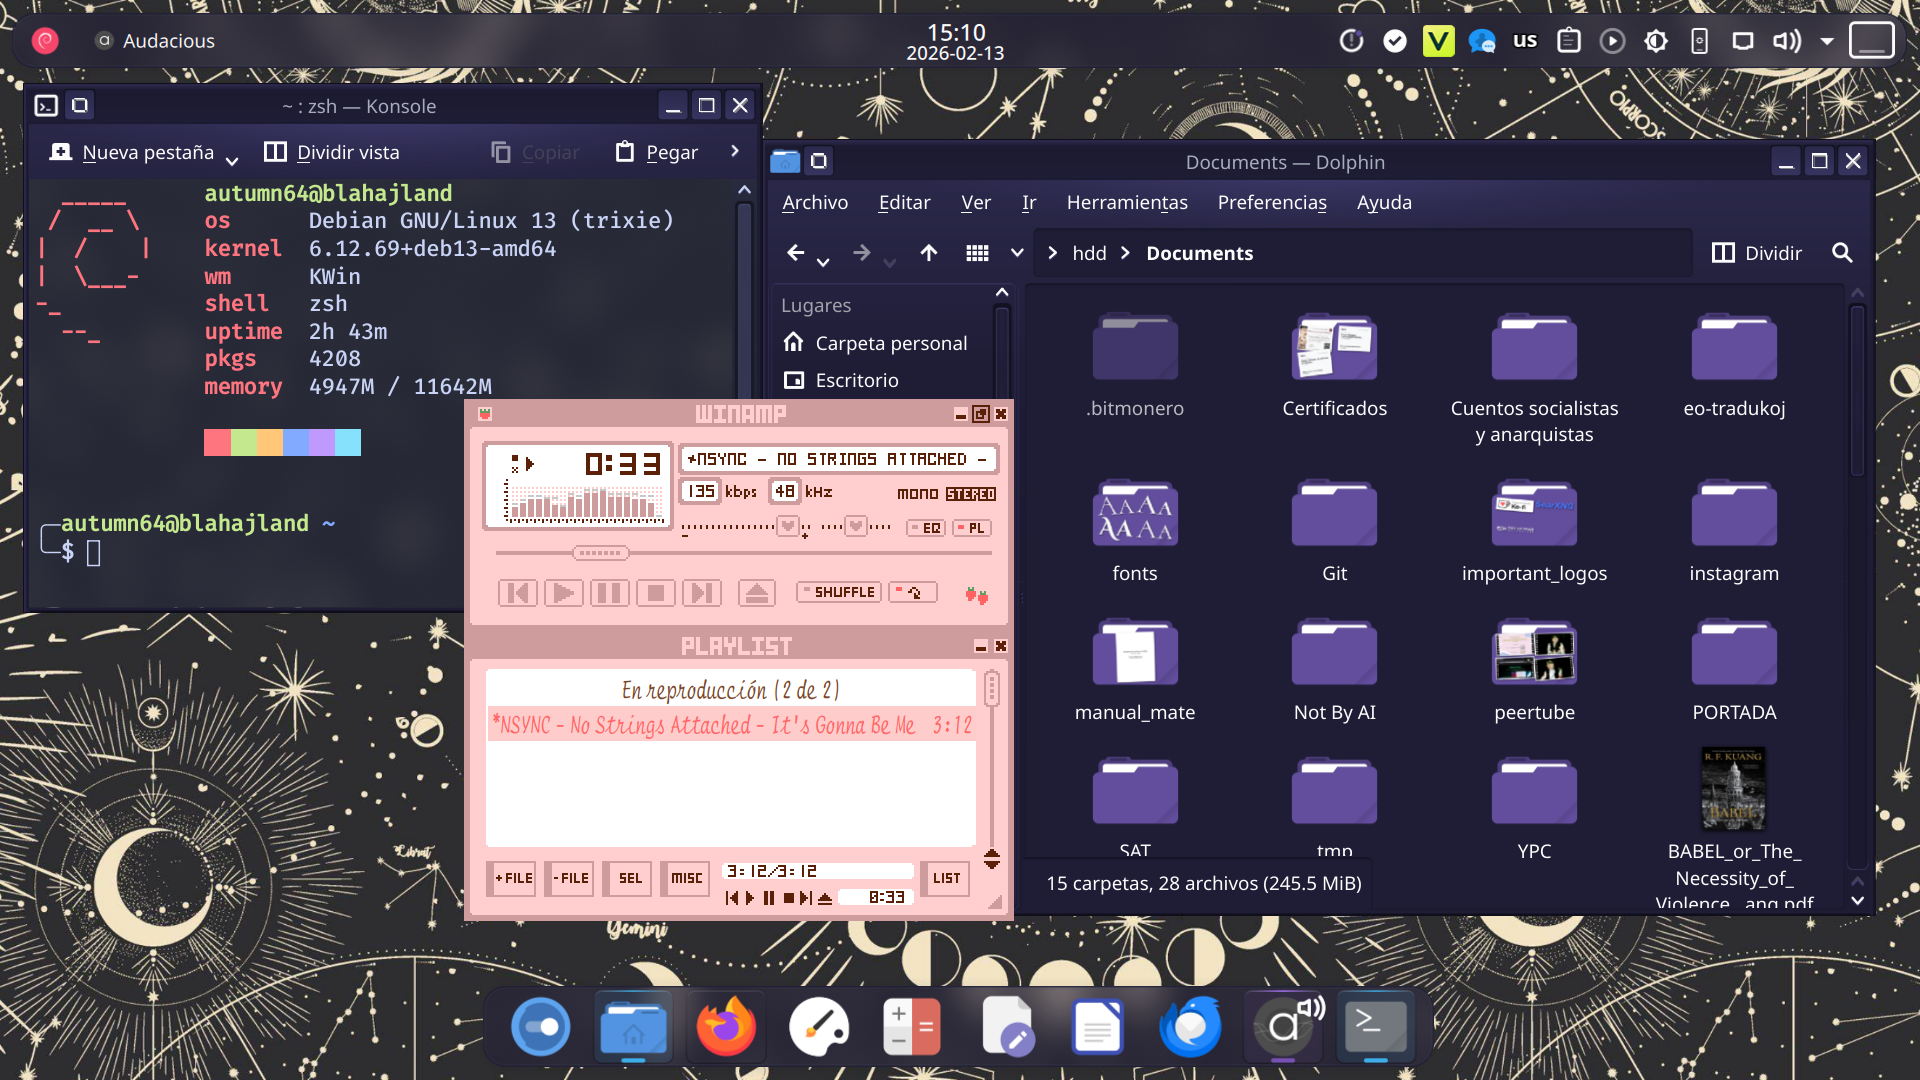This screenshot has height=1080, width=1920.
Task: Toggle the EQ equalizer window
Action: click(x=925, y=528)
